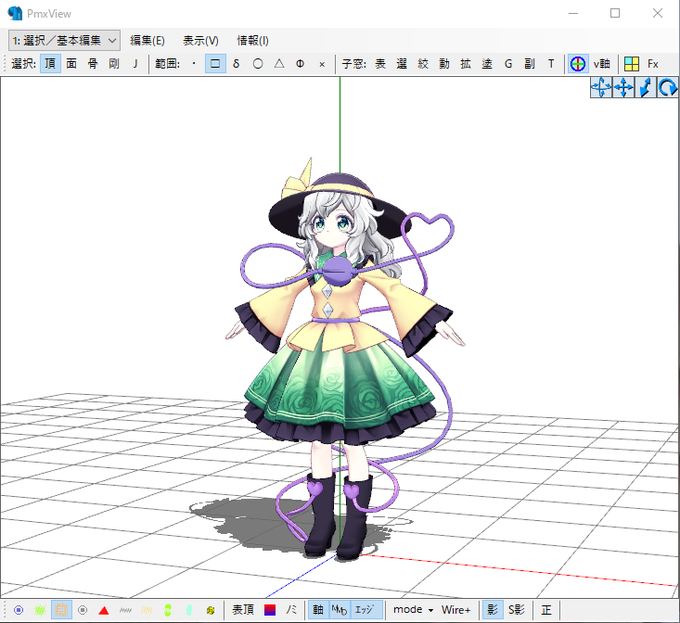Toggle vertex selection 頂
Screen dimensions: 680x623
click(x=50, y=64)
